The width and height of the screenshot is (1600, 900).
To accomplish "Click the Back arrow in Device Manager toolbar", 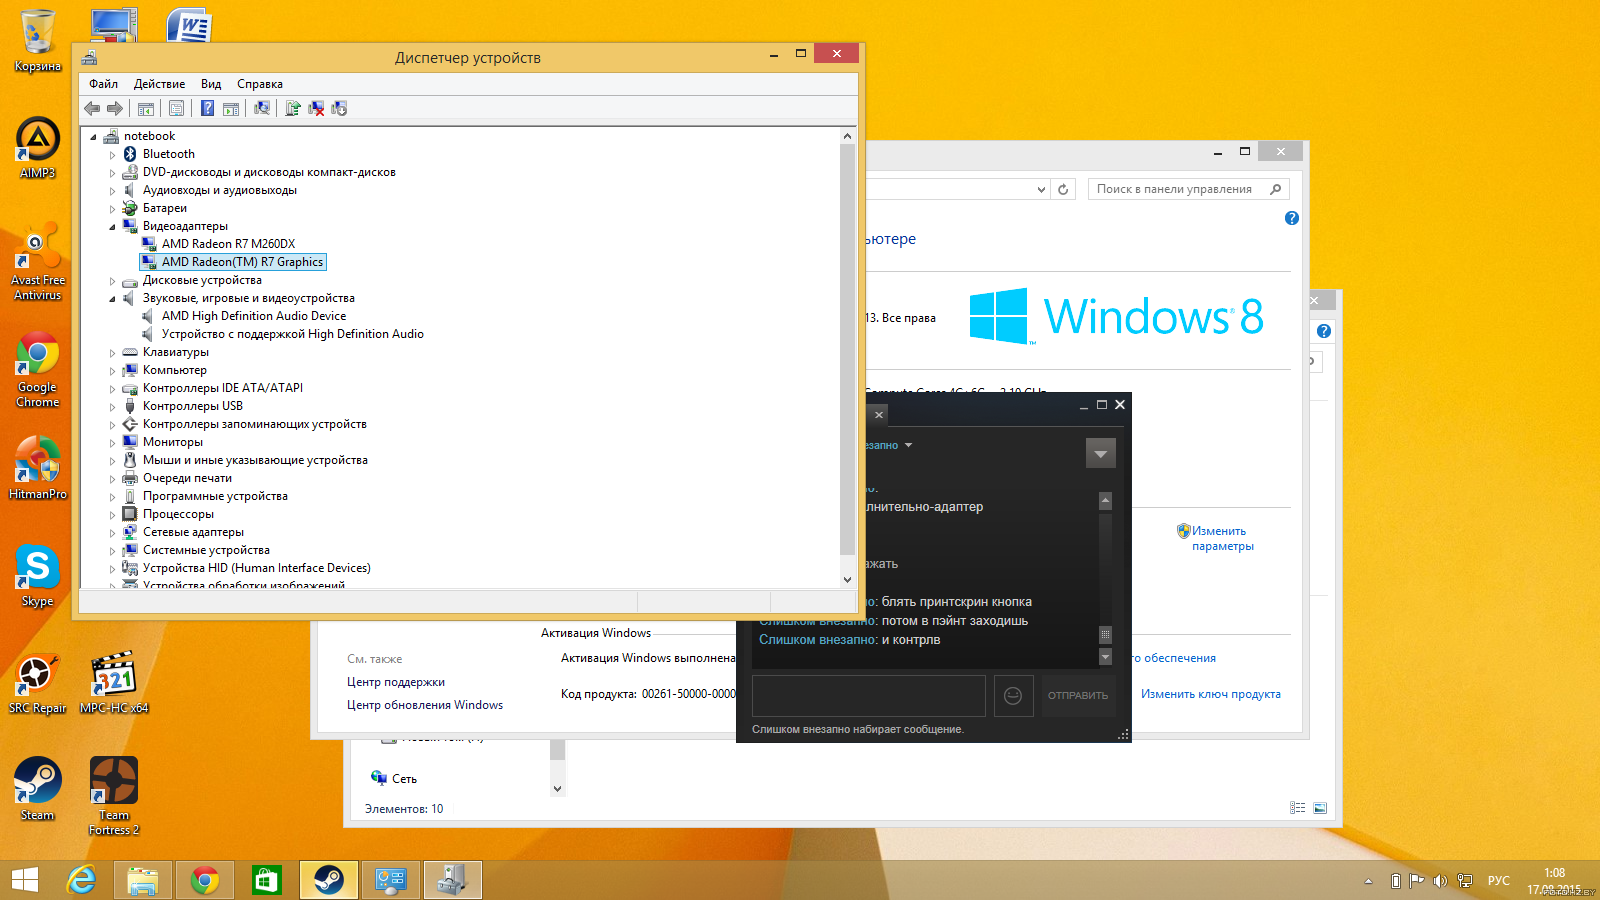I will [92, 108].
